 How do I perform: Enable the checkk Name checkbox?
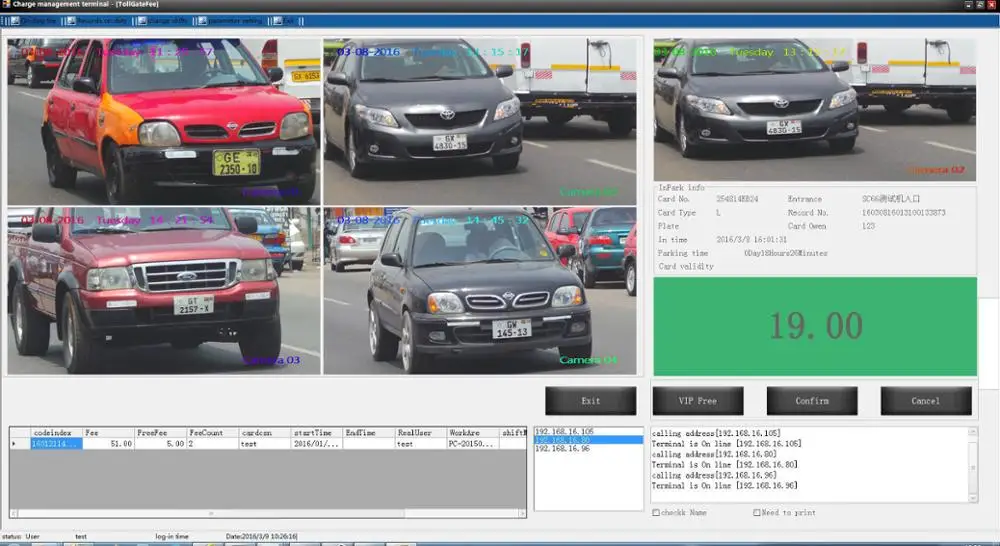point(656,513)
